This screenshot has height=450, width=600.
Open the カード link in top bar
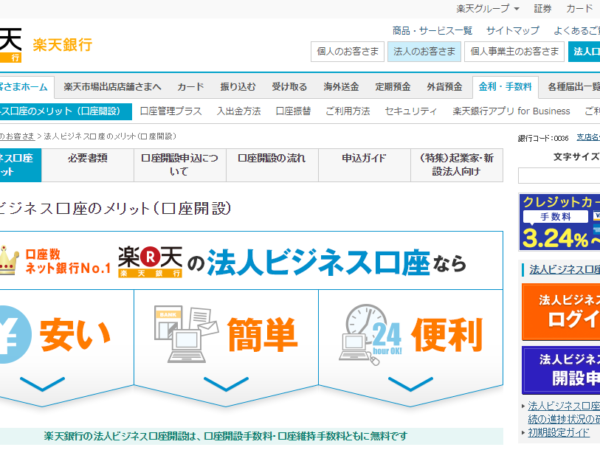click(579, 8)
